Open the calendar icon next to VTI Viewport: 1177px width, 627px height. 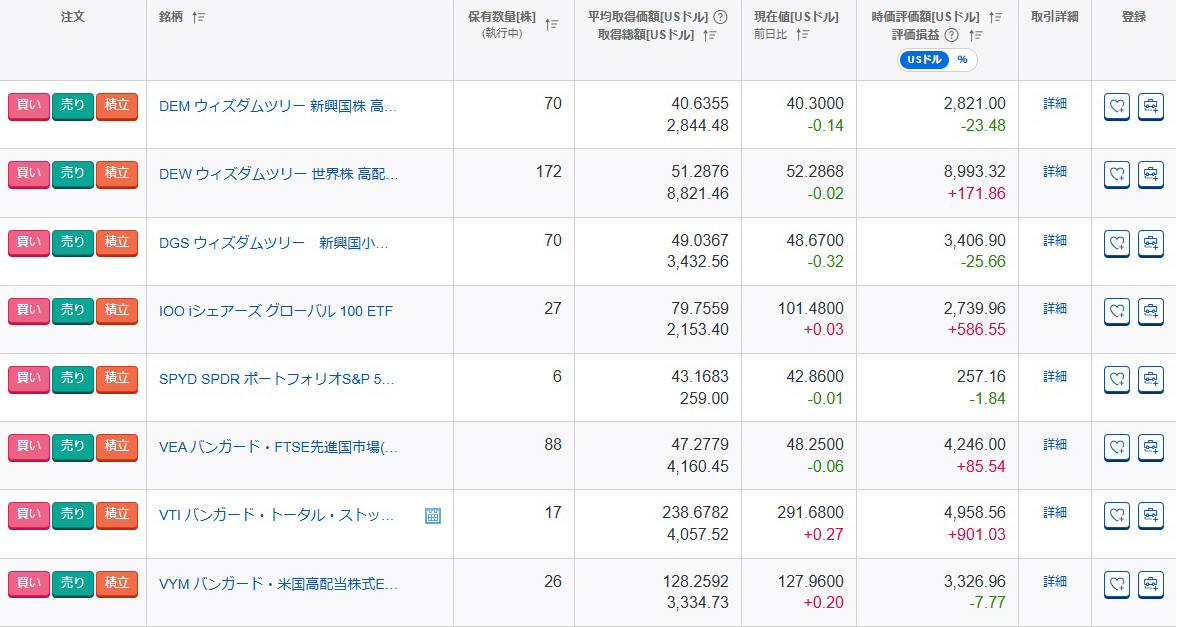[433, 516]
